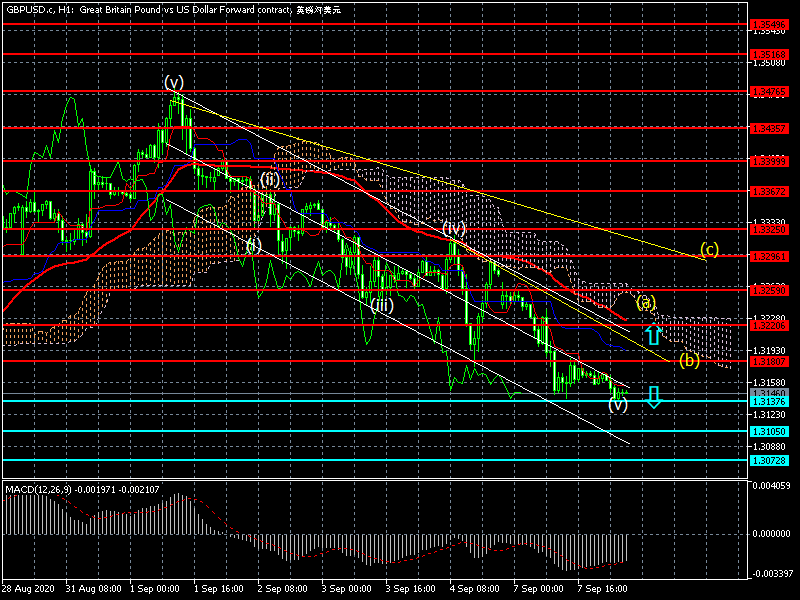Click the red 1.33250 price level tag
Image resolution: width=800 pixels, height=600 pixels.
click(x=769, y=229)
